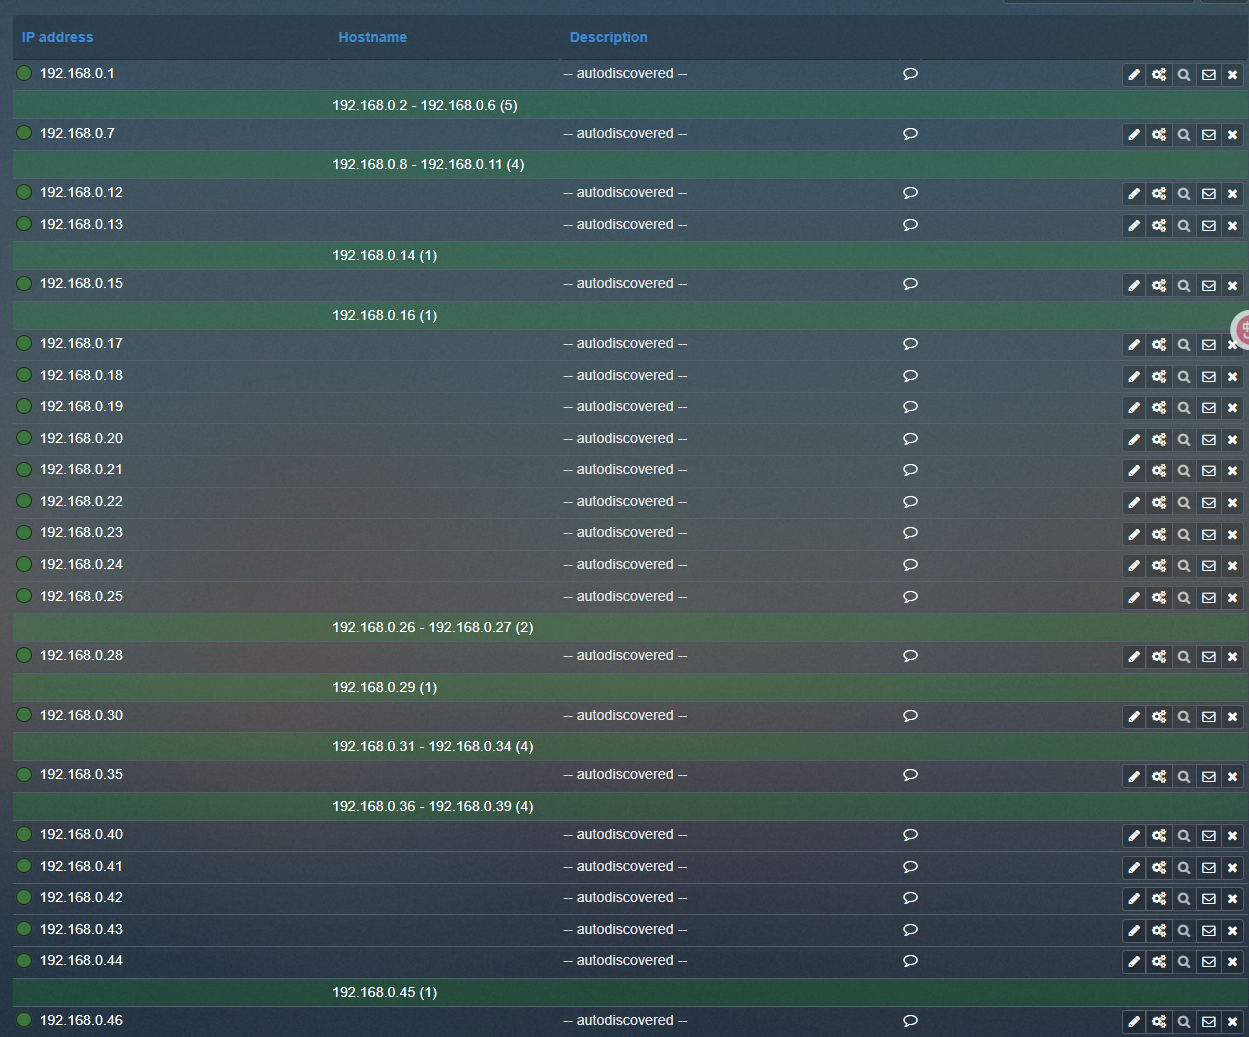Click the pink floating badge at right edge

click(x=1241, y=328)
